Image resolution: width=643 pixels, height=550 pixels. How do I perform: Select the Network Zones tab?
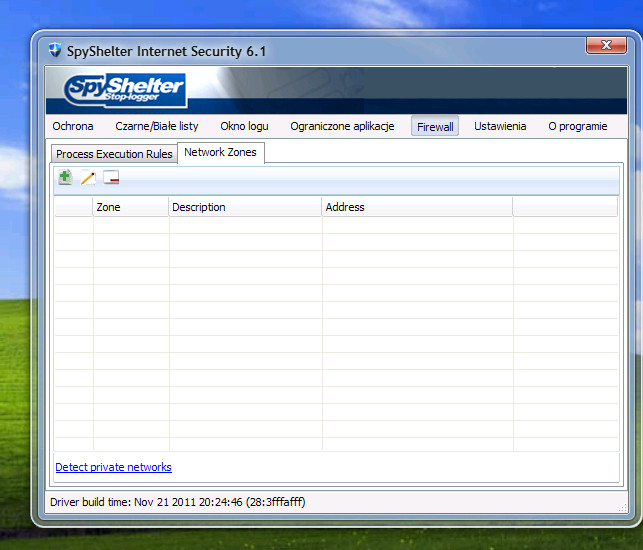point(221,152)
